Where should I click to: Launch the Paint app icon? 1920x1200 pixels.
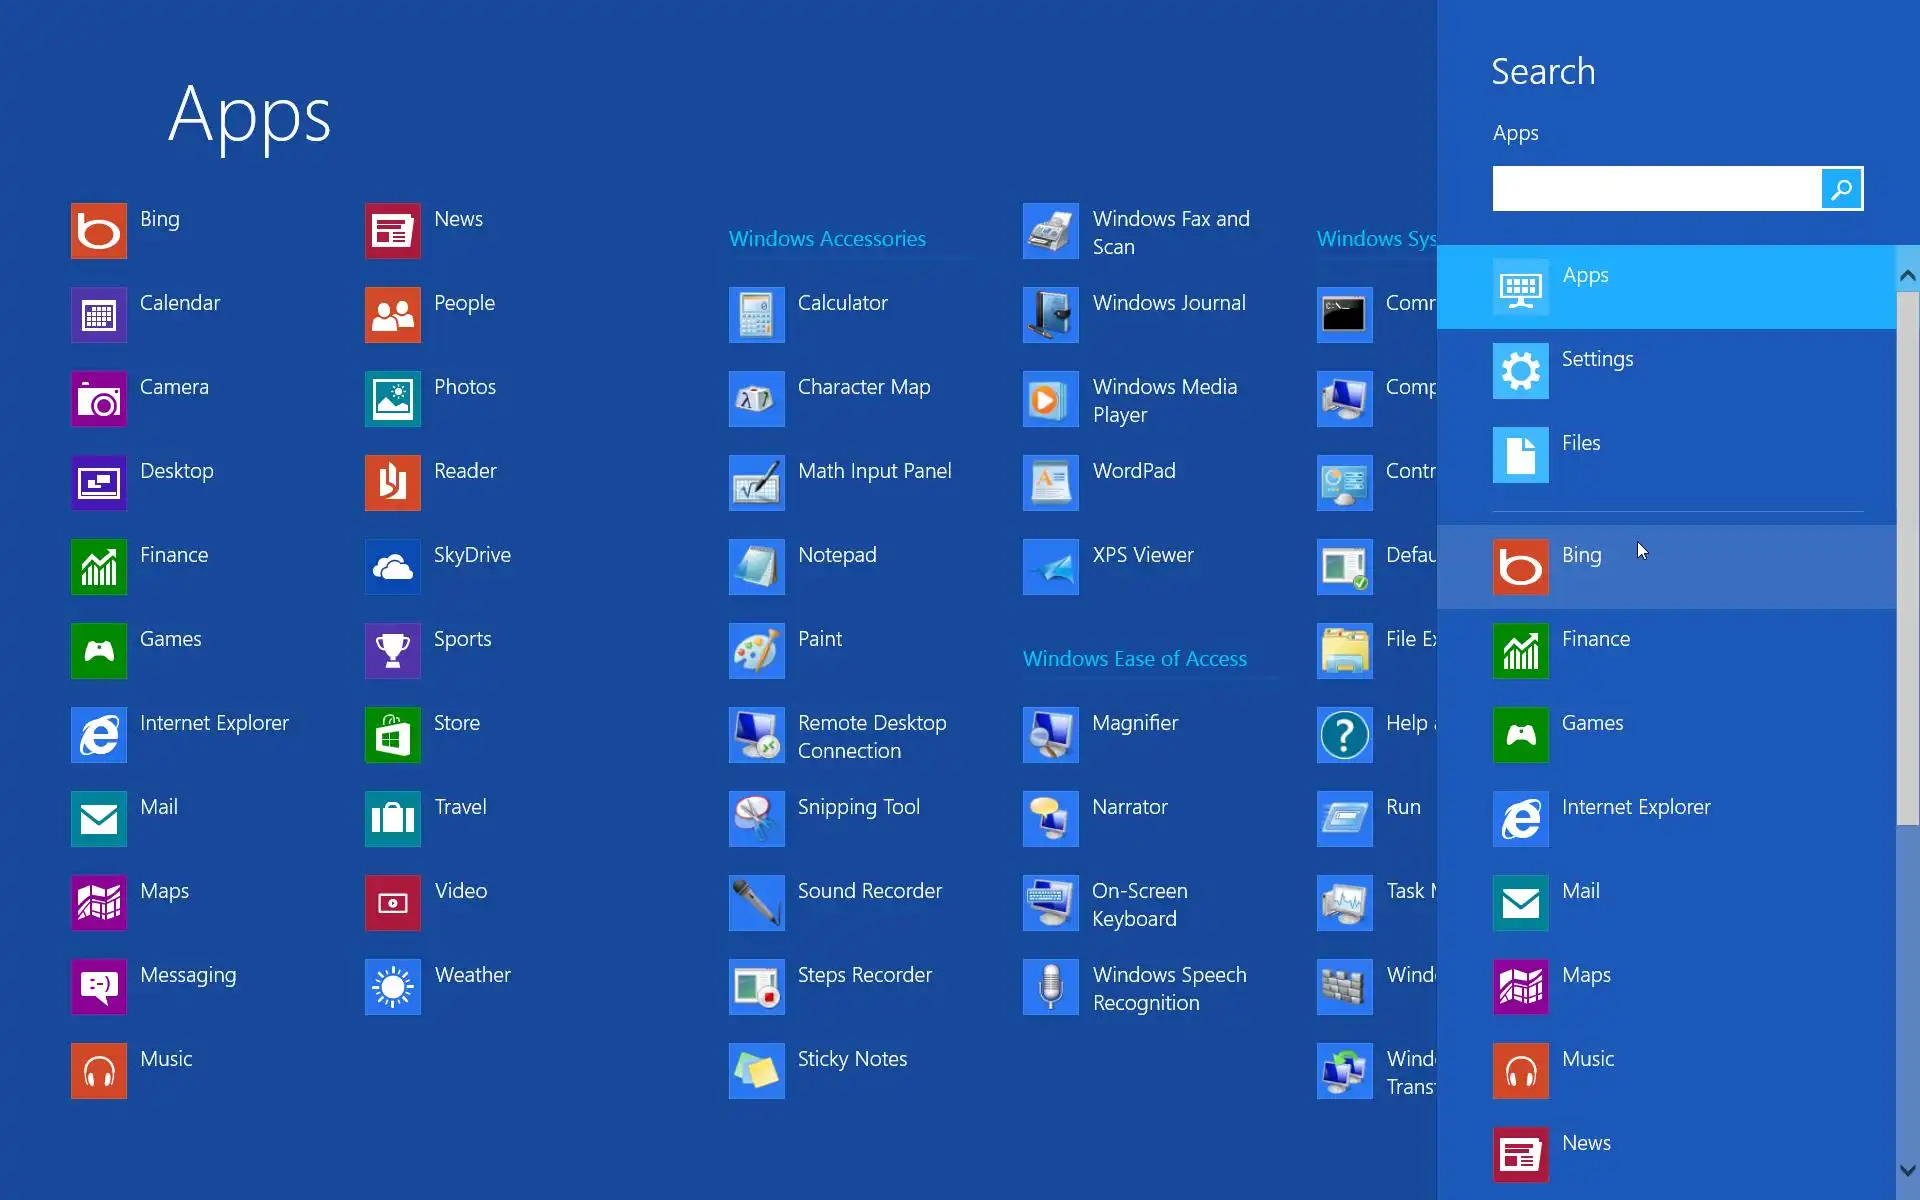pos(756,651)
